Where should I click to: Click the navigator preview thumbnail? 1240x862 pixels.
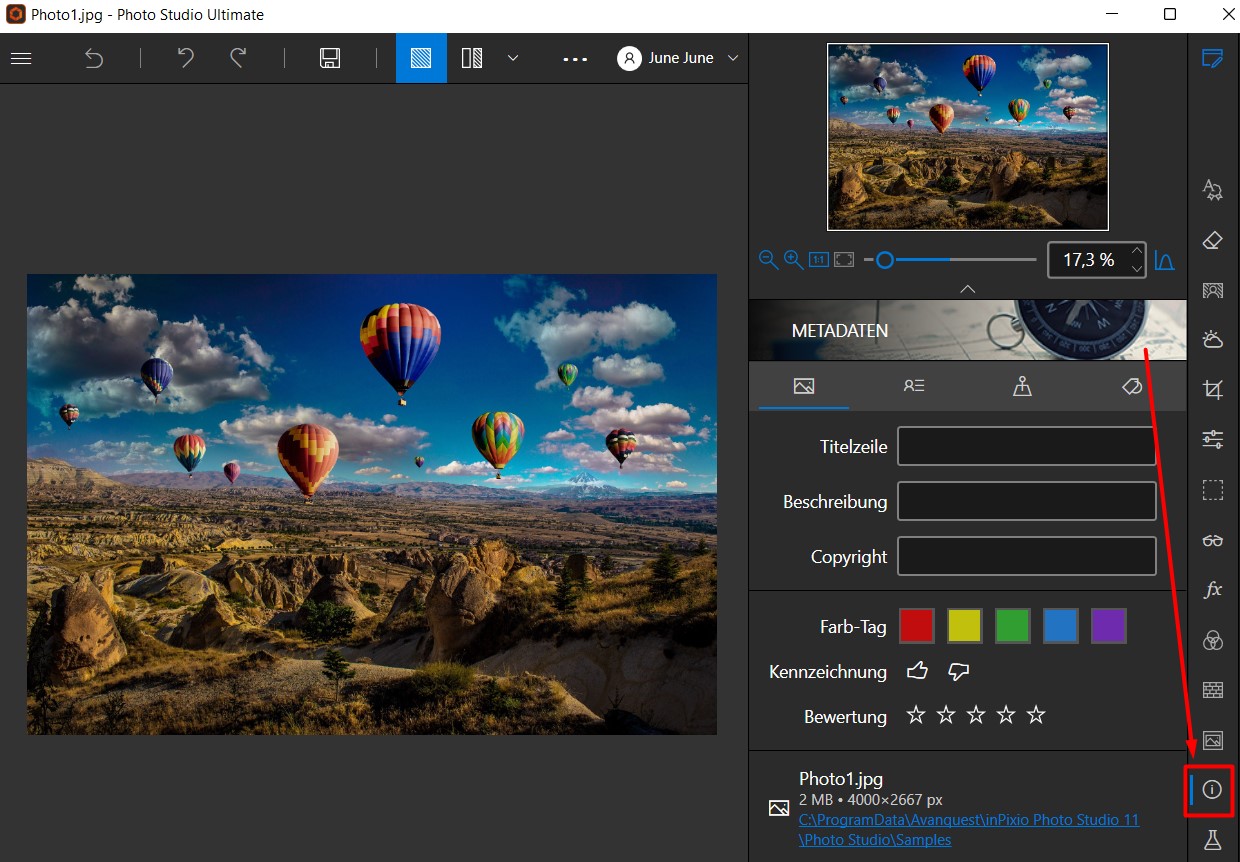(968, 137)
